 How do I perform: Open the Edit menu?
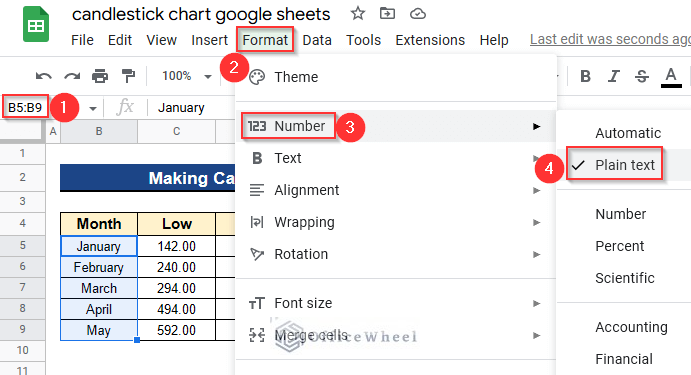[120, 40]
